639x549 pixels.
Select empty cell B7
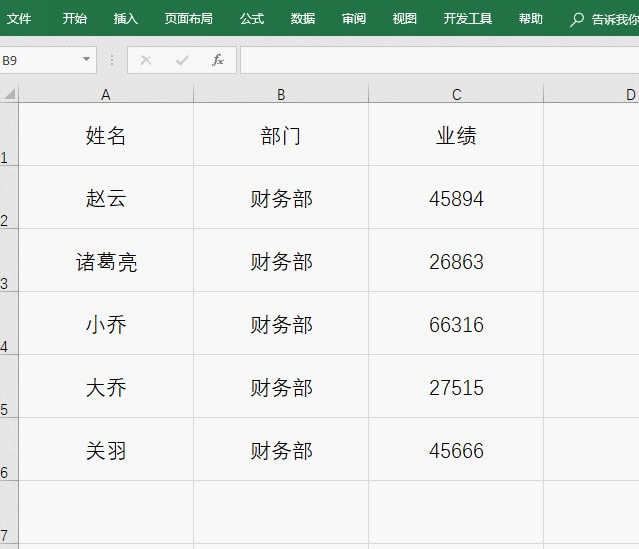(x=281, y=512)
